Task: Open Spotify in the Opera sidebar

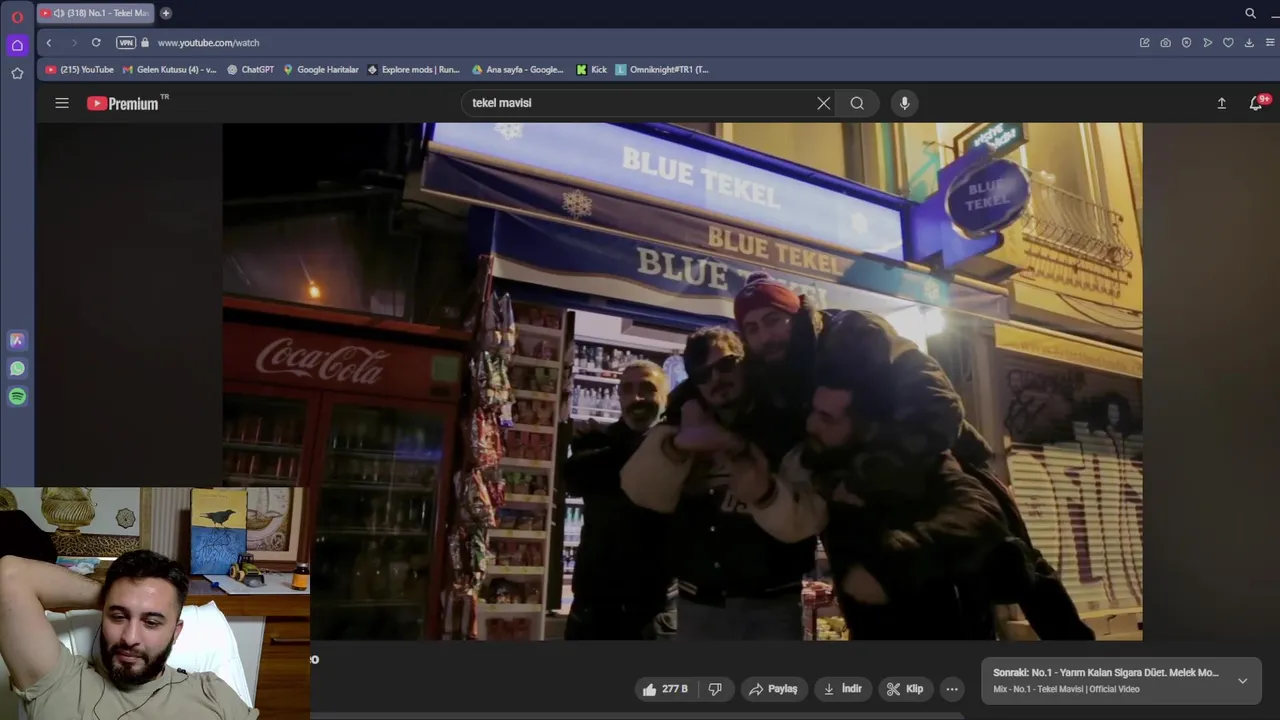Action: [17, 396]
